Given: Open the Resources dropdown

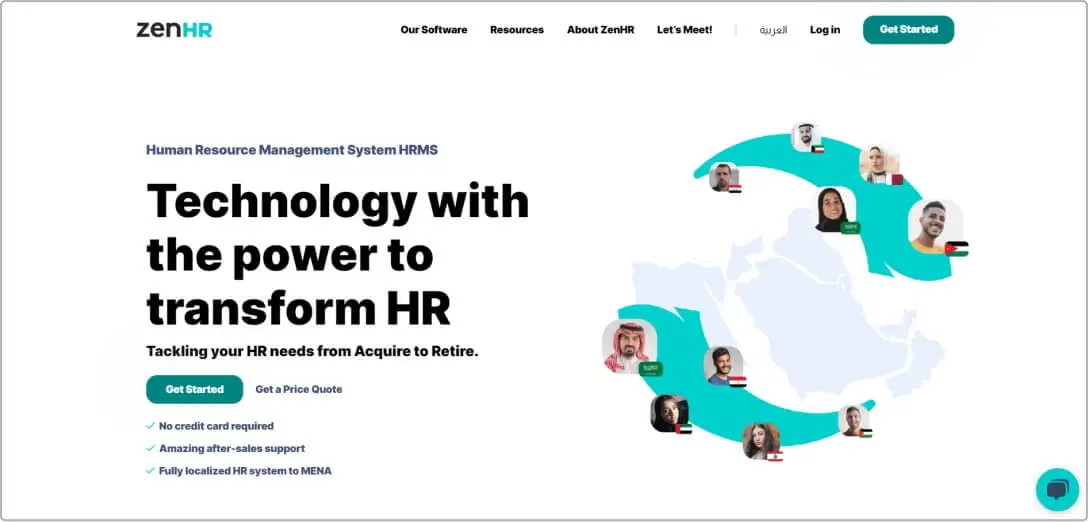Looking at the screenshot, I should tap(516, 30).
